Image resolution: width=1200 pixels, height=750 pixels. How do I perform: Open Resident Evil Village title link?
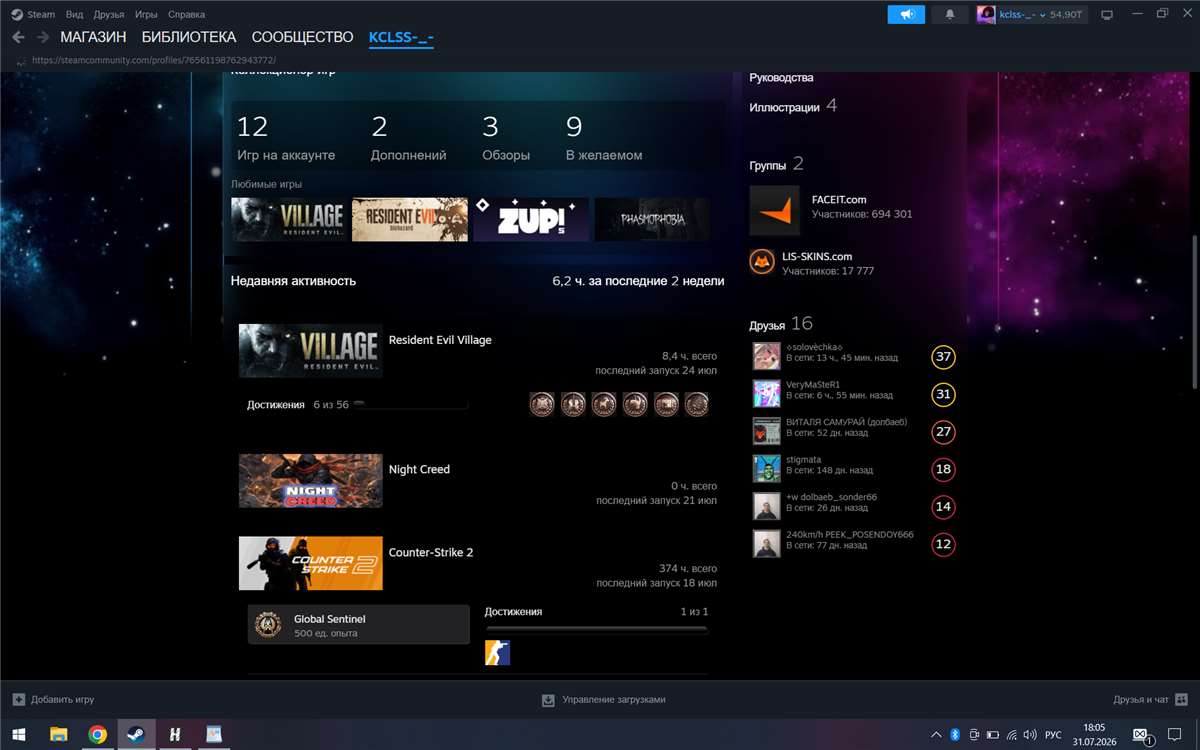click(440, 340)
